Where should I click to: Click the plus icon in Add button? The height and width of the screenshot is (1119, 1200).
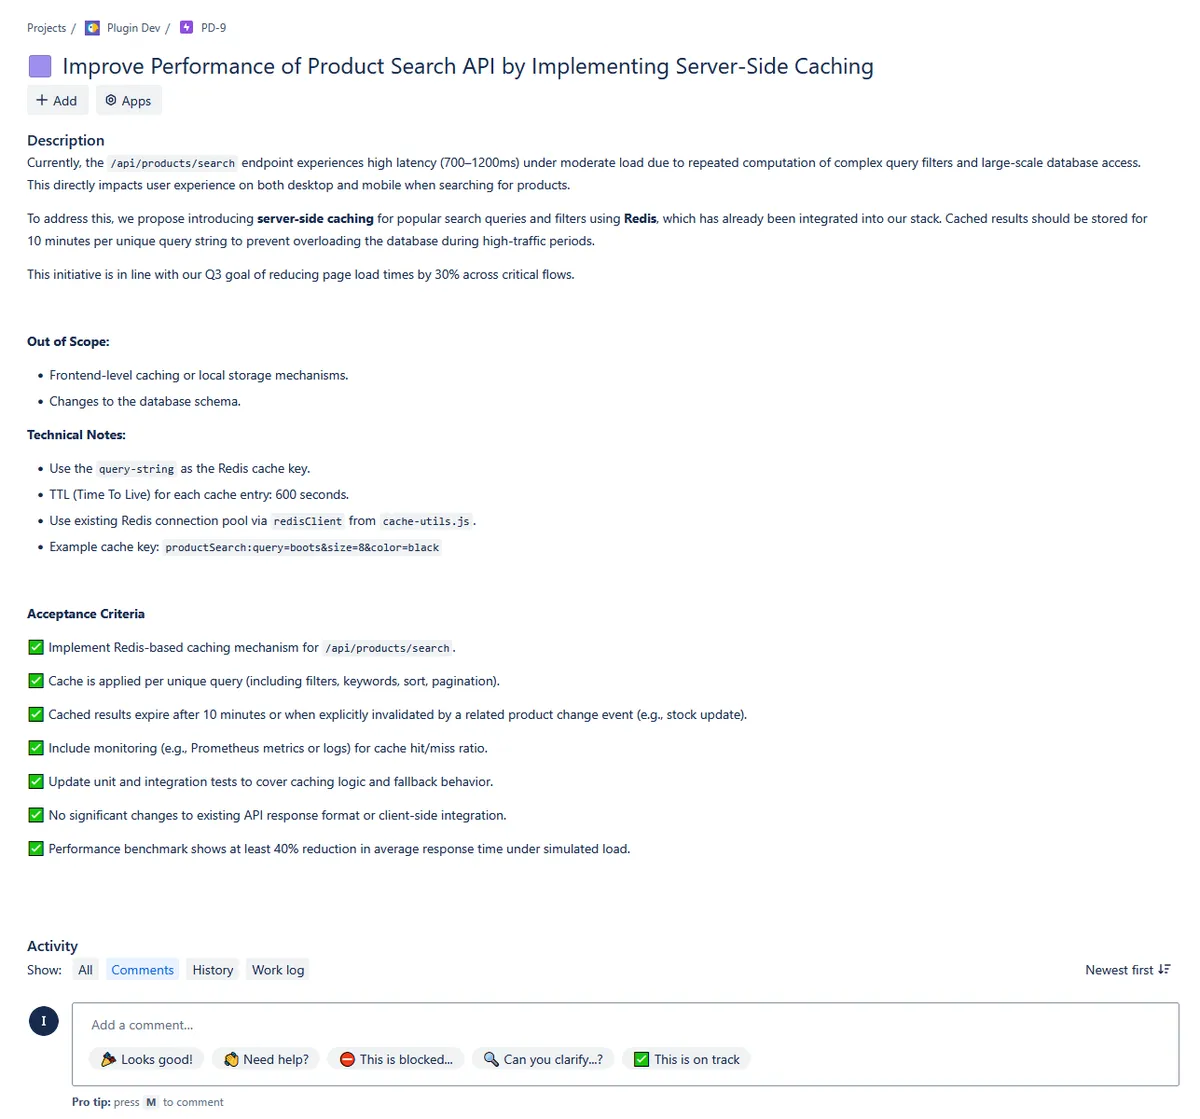[42, 100]
